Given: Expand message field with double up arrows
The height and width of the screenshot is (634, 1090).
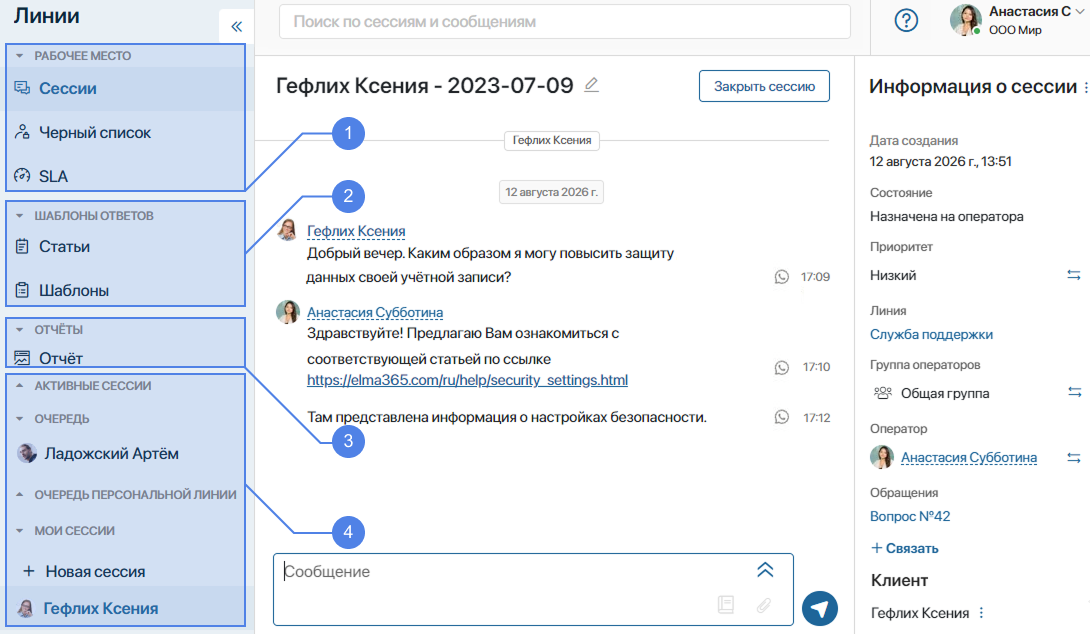Looking at the screenshot, I should coord(765,570).
